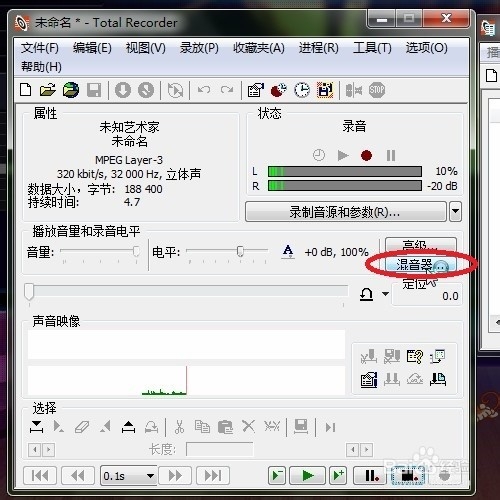Click the Undo arrow icon
Screen dimensions: 500x500
tap(204, 90)
